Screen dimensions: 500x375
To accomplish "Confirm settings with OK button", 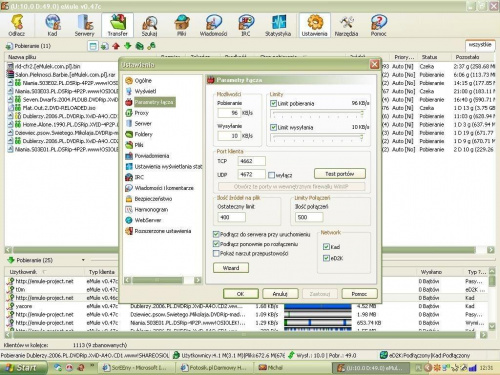I will pyautogui.click(x=241, y=294).
